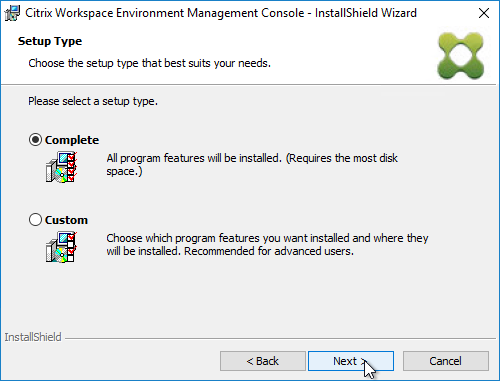Click the Complete setup computer-and-disc icon
The width and height of the screenshot is (500, 381).
pos(61,167)
